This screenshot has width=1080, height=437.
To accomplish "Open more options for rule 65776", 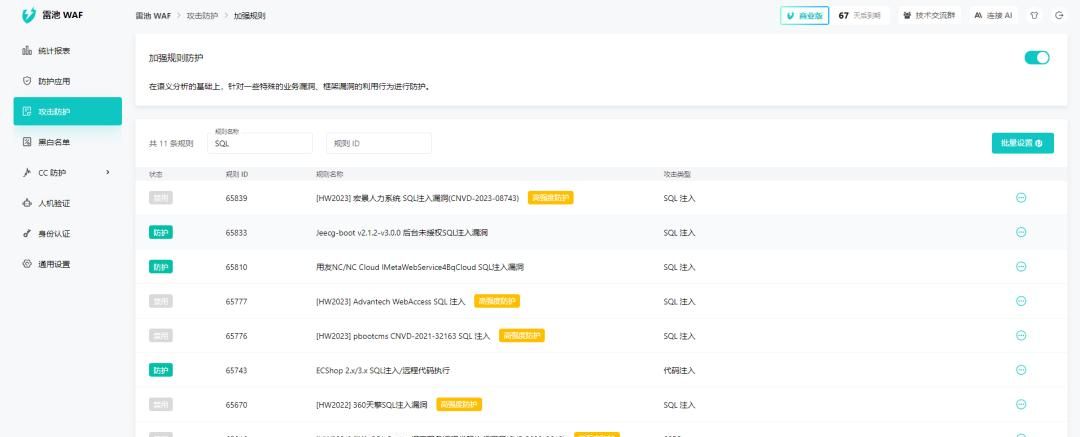I will point(1021,336).
